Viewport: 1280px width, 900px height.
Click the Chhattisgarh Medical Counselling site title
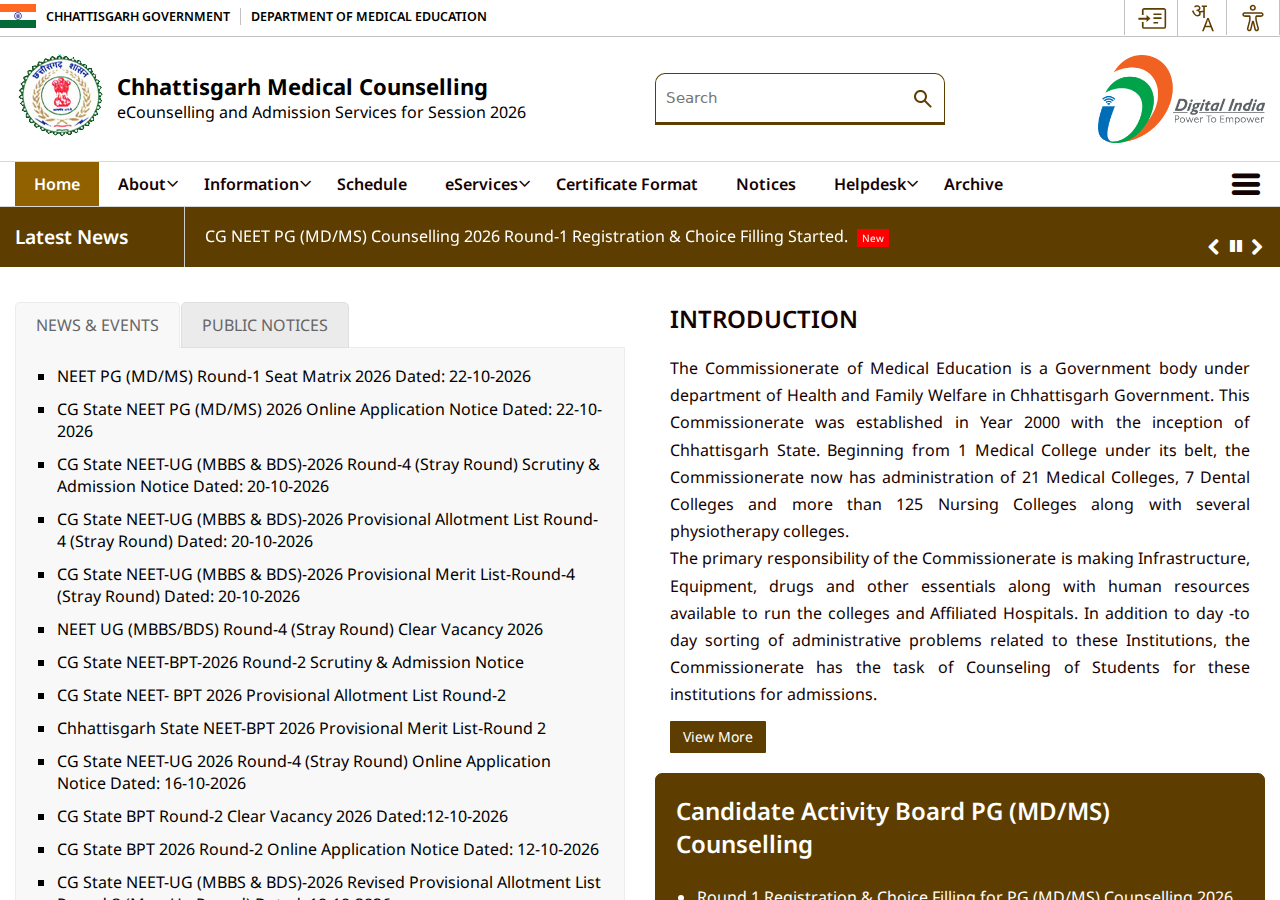(302, 87)
